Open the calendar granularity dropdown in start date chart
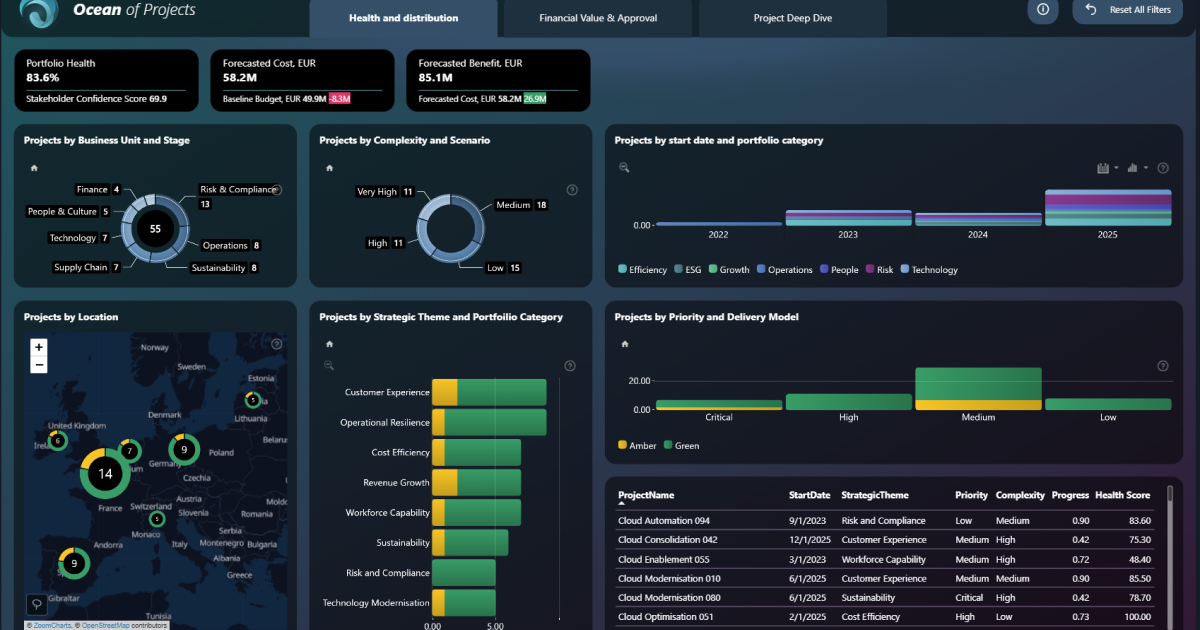The image size is (1200, 630). (x=1107, y=168)
